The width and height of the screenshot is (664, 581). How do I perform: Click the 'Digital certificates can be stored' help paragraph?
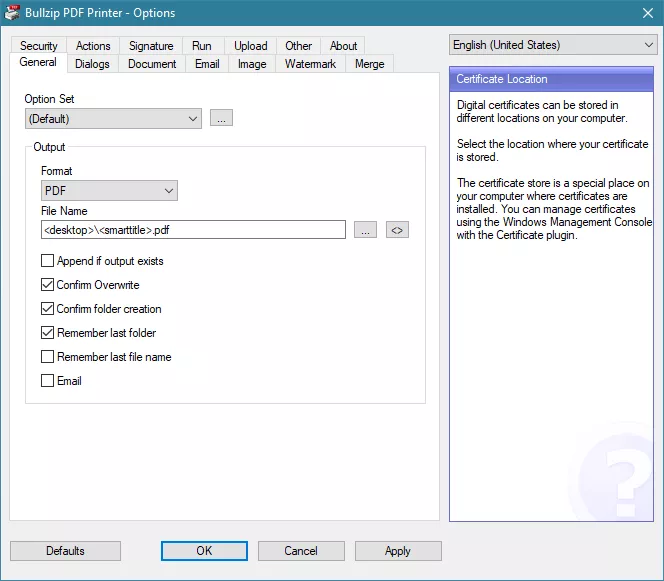click(542, 111)
